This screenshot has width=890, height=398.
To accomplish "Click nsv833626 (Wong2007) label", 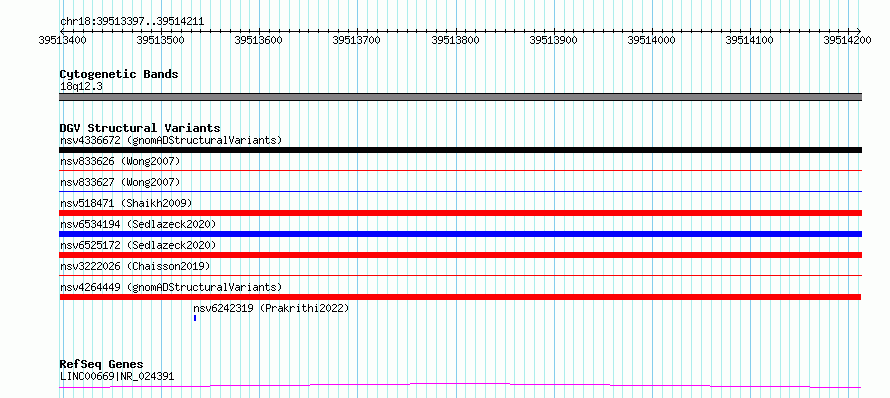I will pyautogui.click(x=120, y=162).
